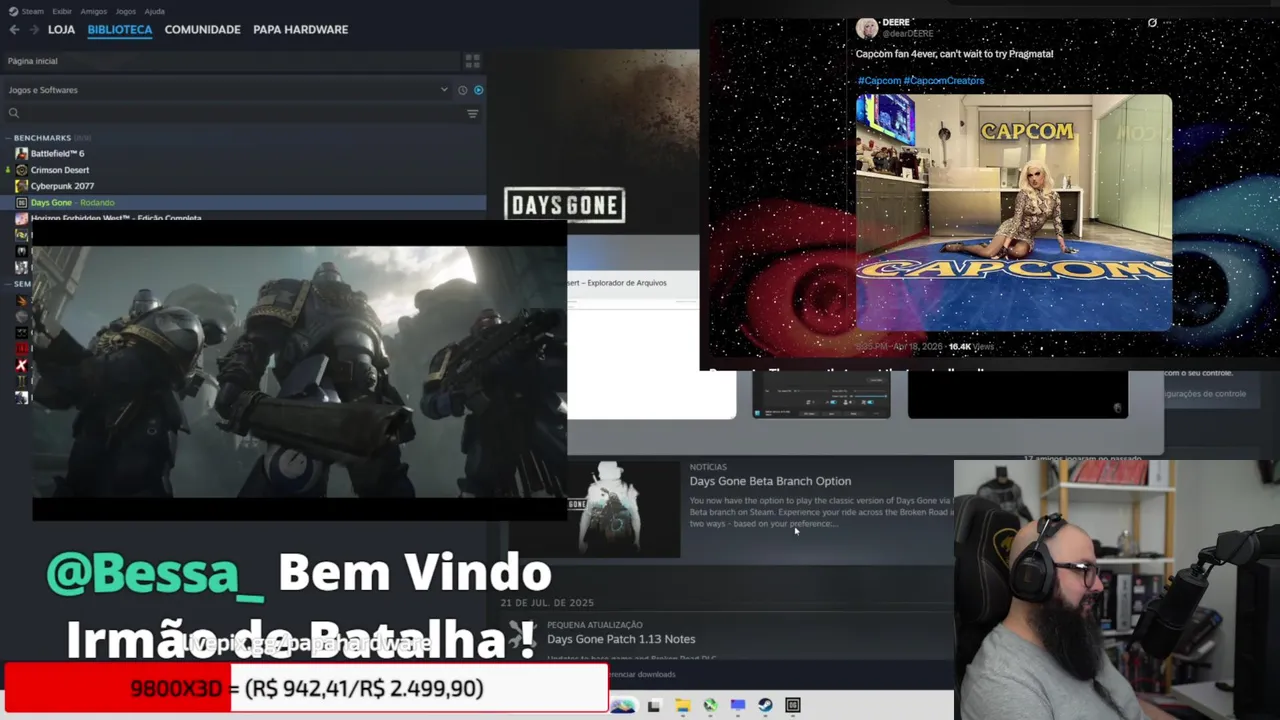Open File Explorer from the taskbar
This screenshot has height=720, width=1280.
coord(682,706)
